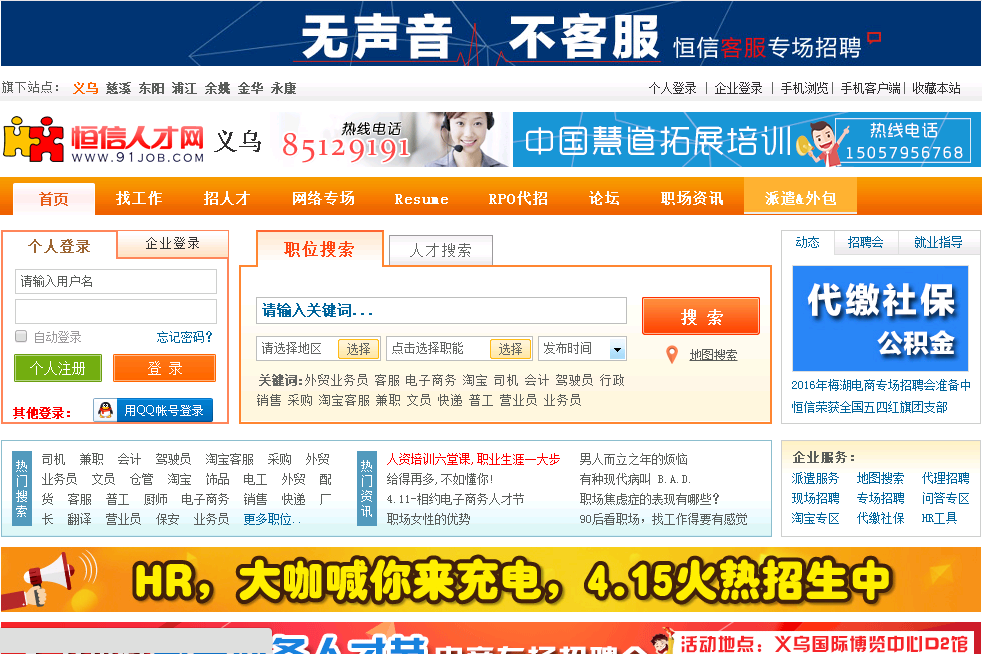Viewport: 982px width, 654px height.
Task: Open HR工具 under 企业服务
Action: coord(939,519)
